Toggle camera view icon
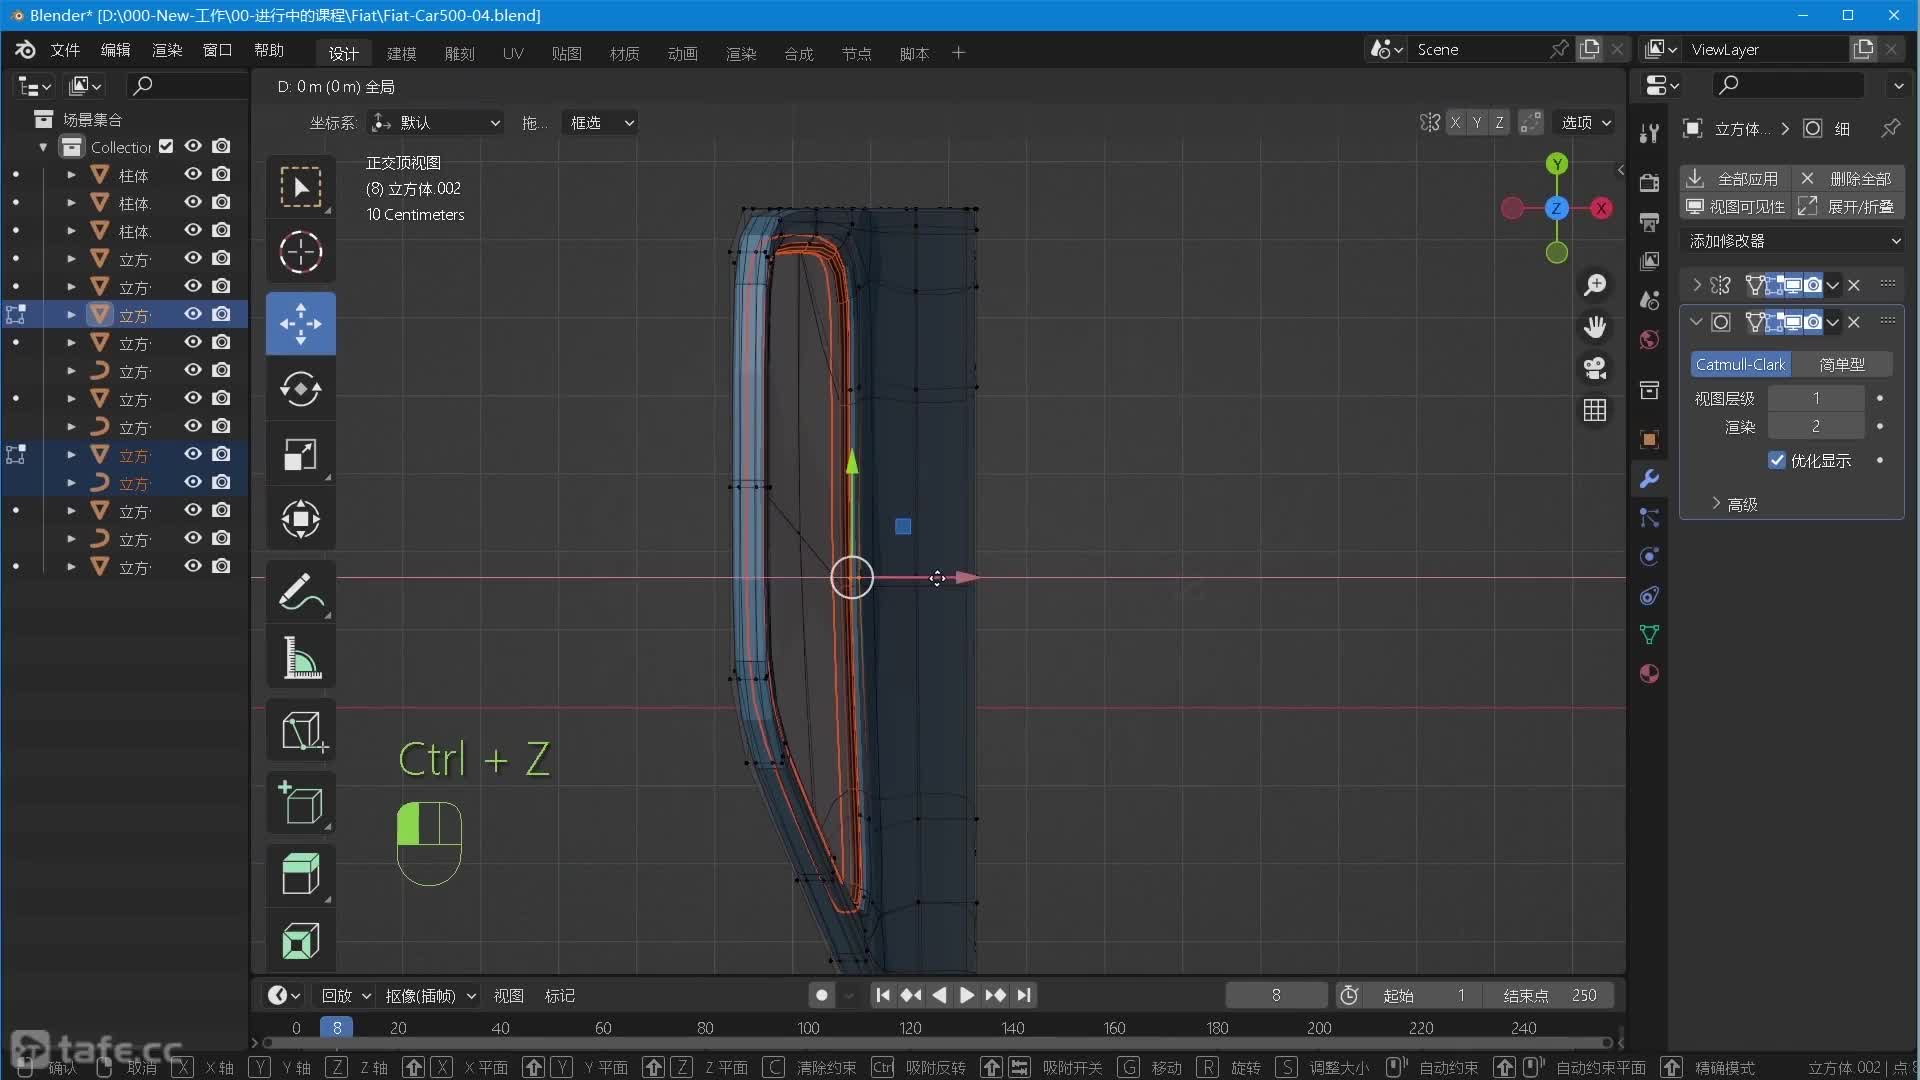The width and height of the screenshot is (1920, 1080). (1595, 368)
